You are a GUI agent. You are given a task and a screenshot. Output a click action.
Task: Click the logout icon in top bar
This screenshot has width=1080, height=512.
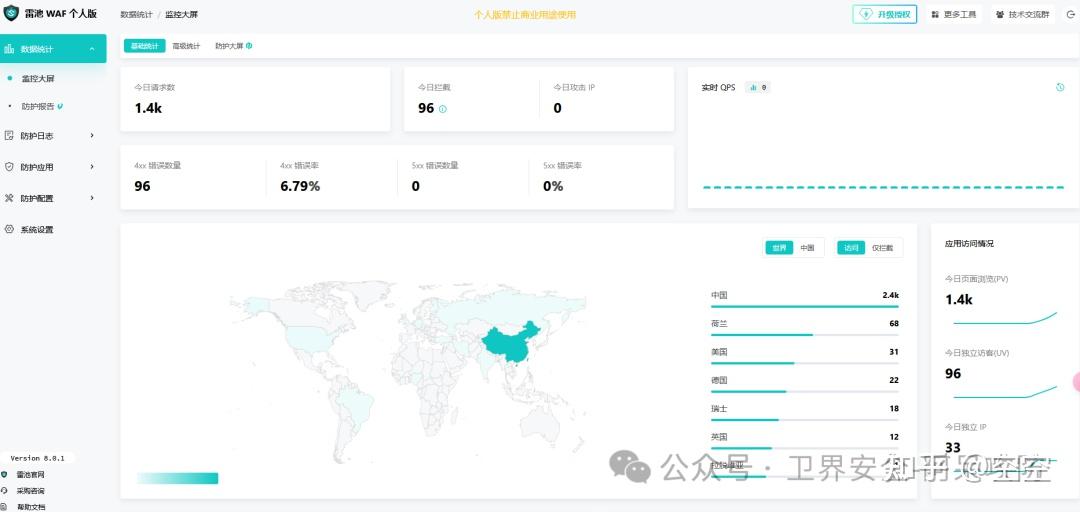(1068, 15)
